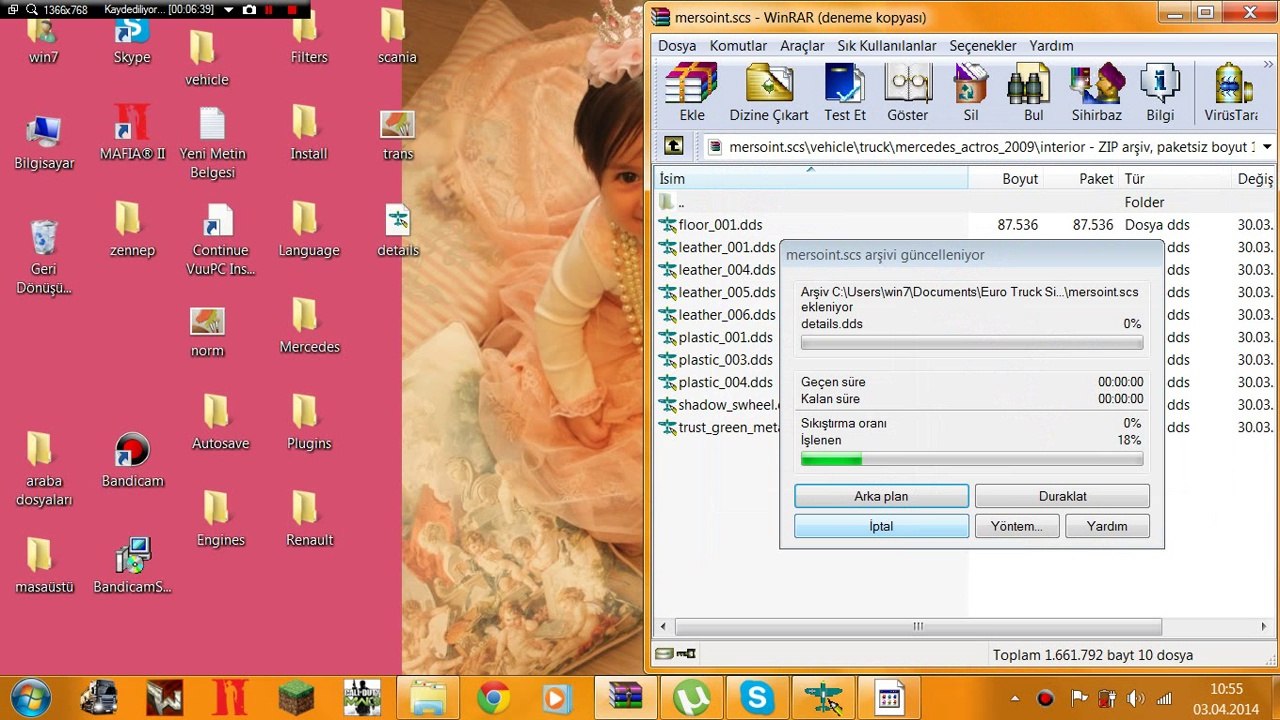Viewport: 1280px width, 720px height.
Task: Select the details file on desktop
Action: (x=398, y=231)
